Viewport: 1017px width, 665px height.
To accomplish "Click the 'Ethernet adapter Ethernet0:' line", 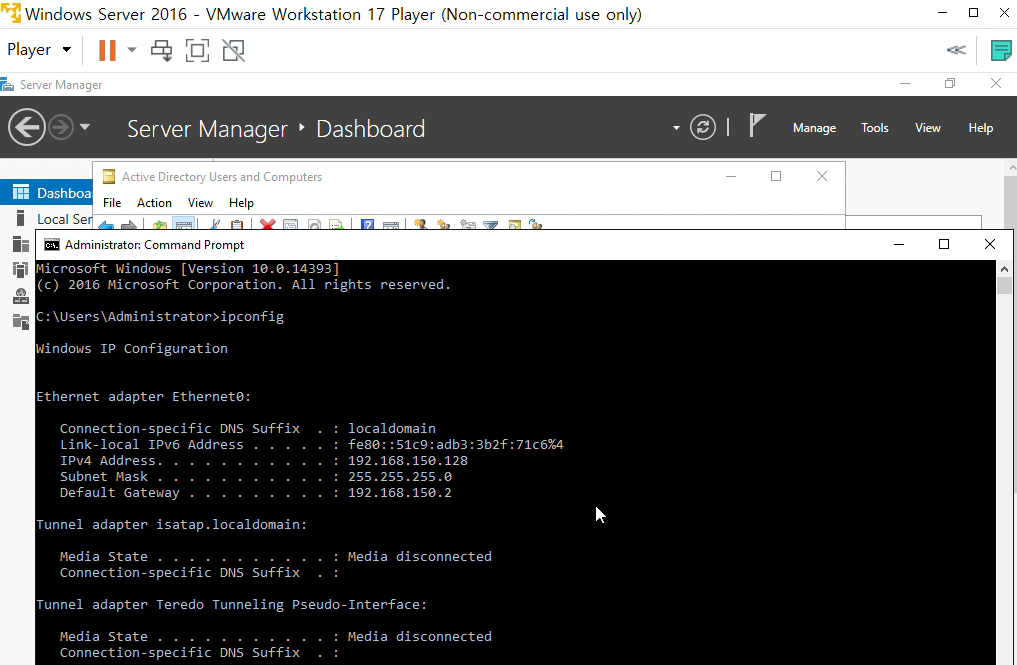I will (143, 396).
